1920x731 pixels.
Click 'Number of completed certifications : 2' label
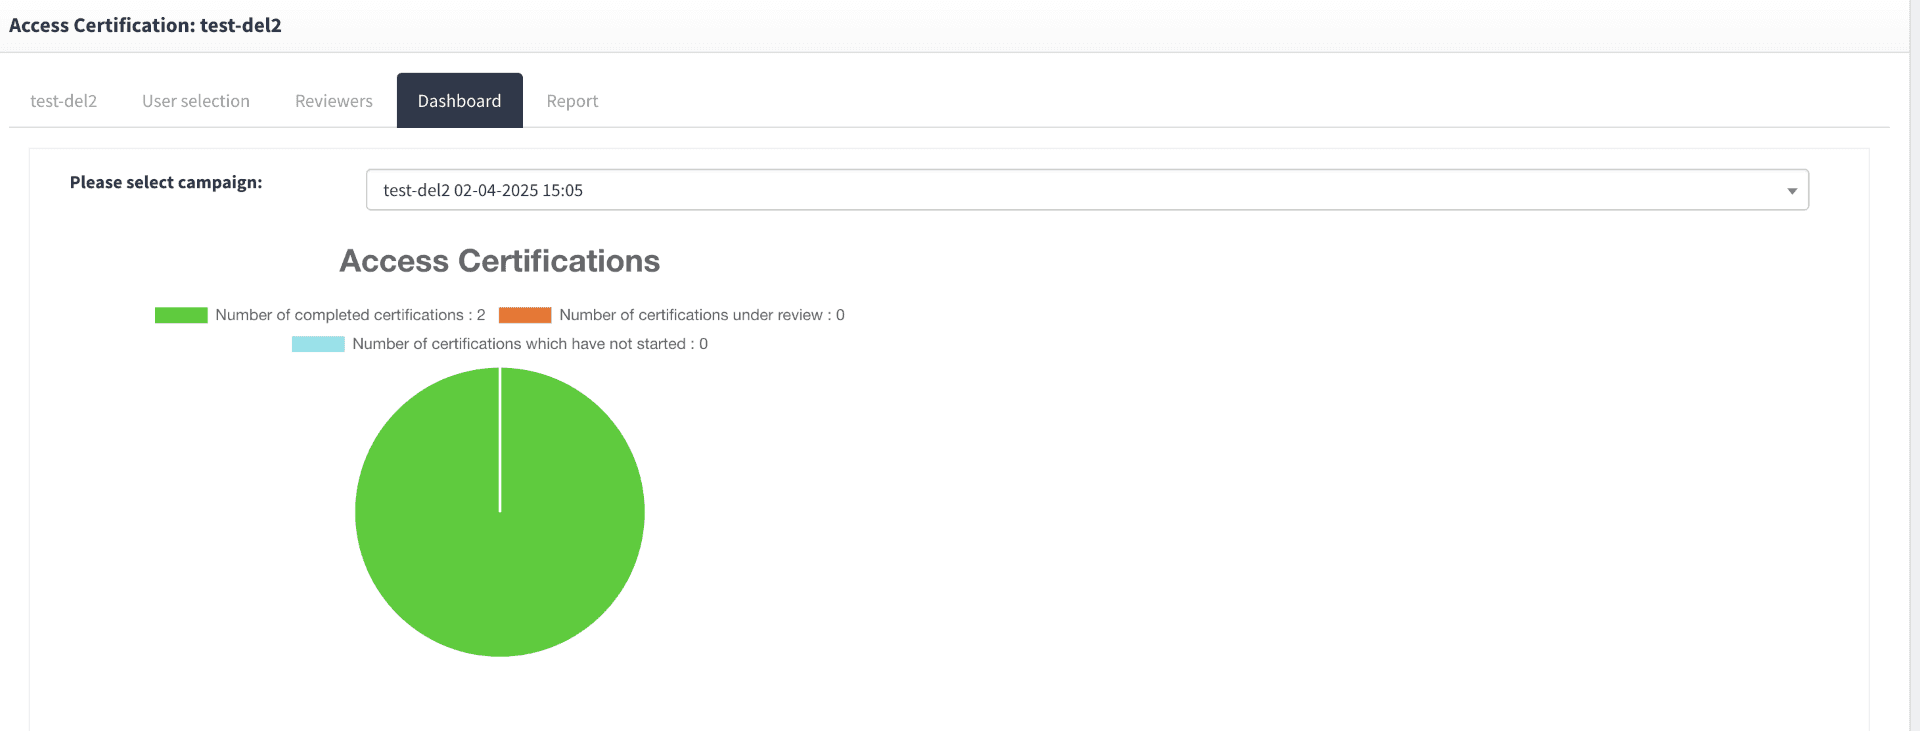350,315
